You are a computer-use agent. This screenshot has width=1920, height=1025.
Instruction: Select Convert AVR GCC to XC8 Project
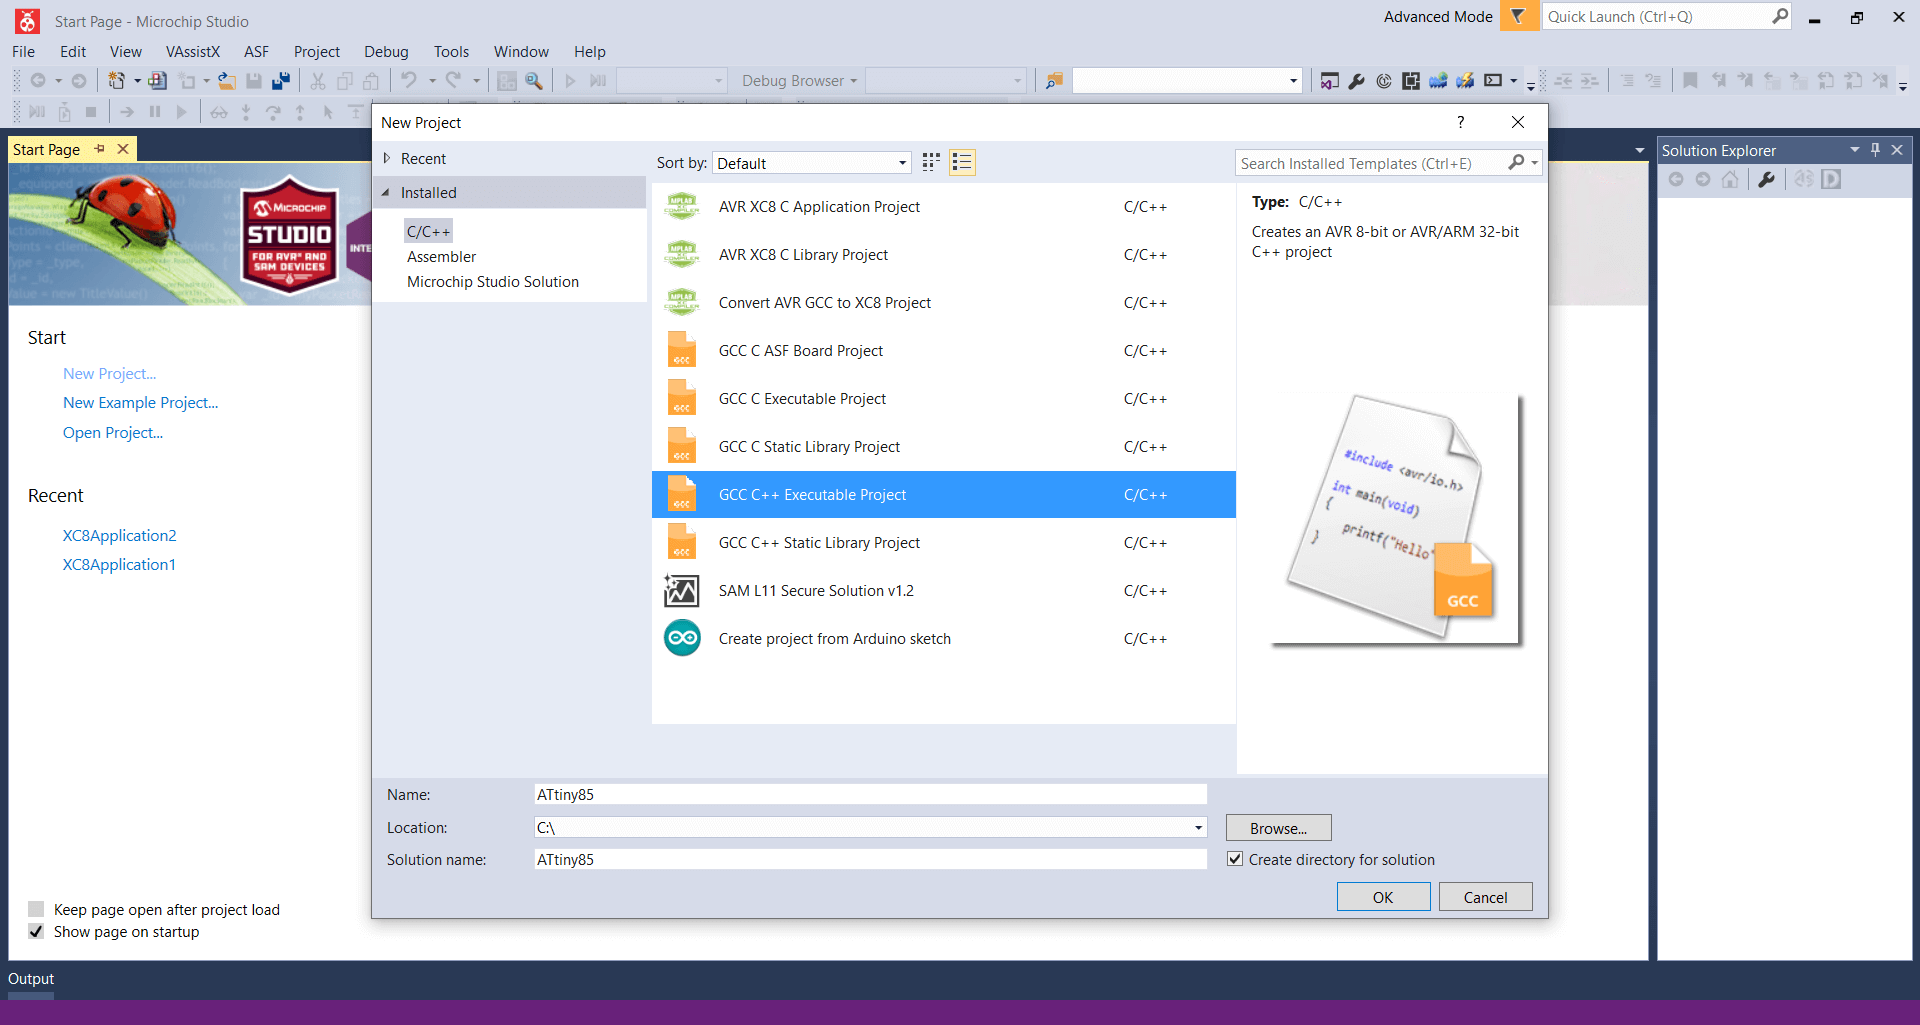[944, 303]
